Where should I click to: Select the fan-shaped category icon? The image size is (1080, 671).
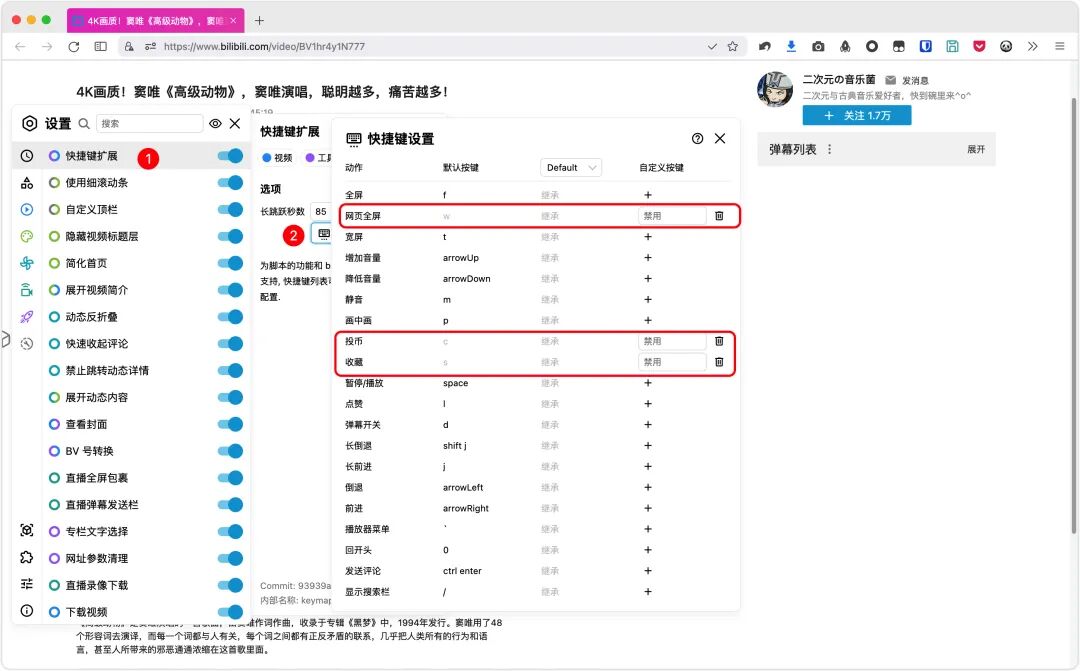(27, 263)
